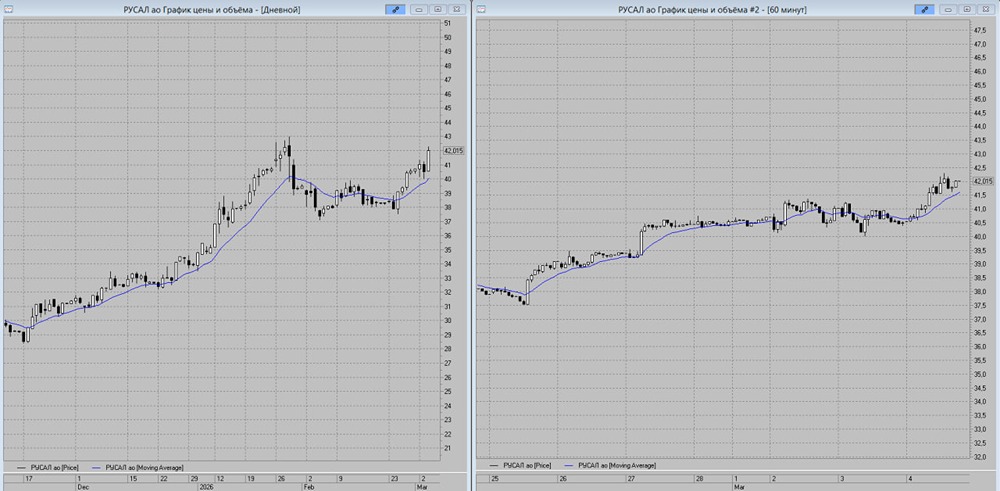Maximize the daily РУСАЛ chart window
Viewport: 1000px width, 491px height.
click(438, 9)
